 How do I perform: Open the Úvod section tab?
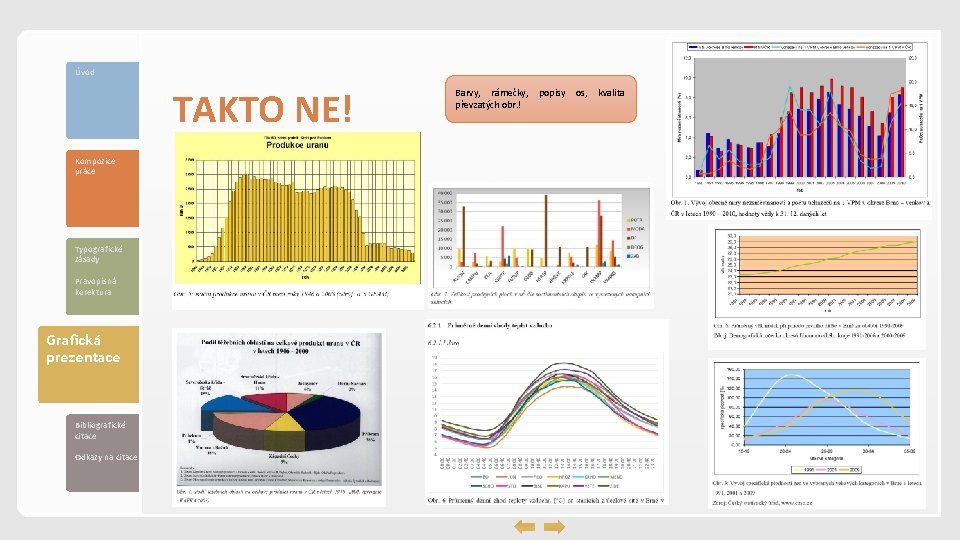click(102, 100)
